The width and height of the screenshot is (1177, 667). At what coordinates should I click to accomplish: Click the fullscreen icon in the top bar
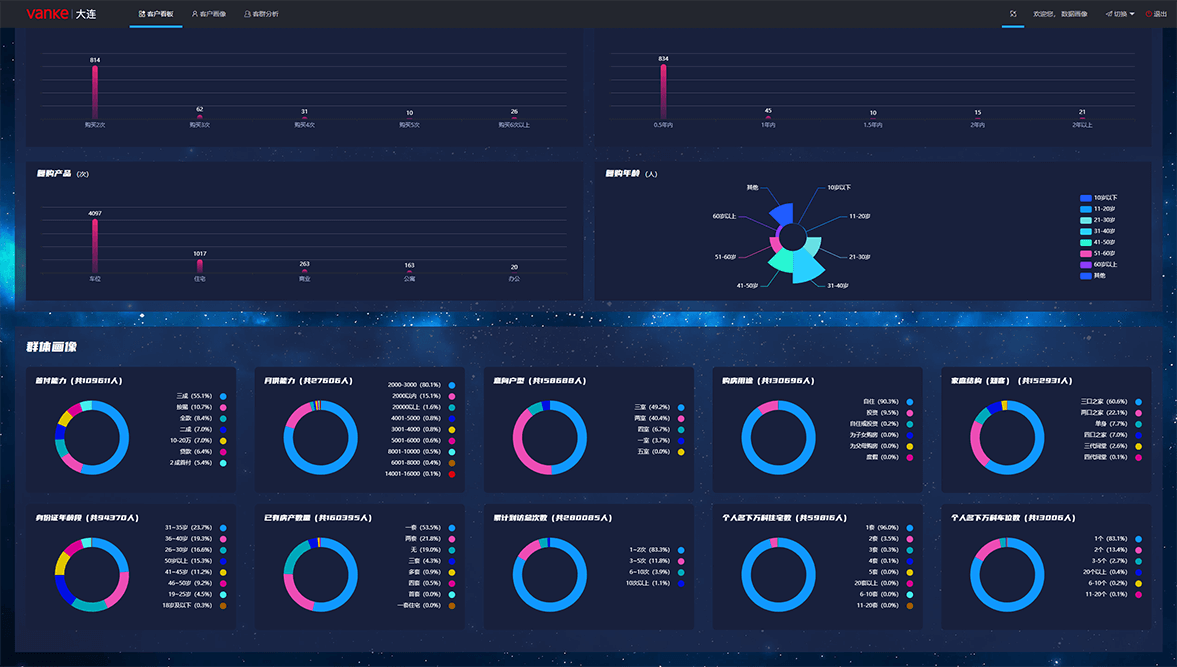[1013, 14]
